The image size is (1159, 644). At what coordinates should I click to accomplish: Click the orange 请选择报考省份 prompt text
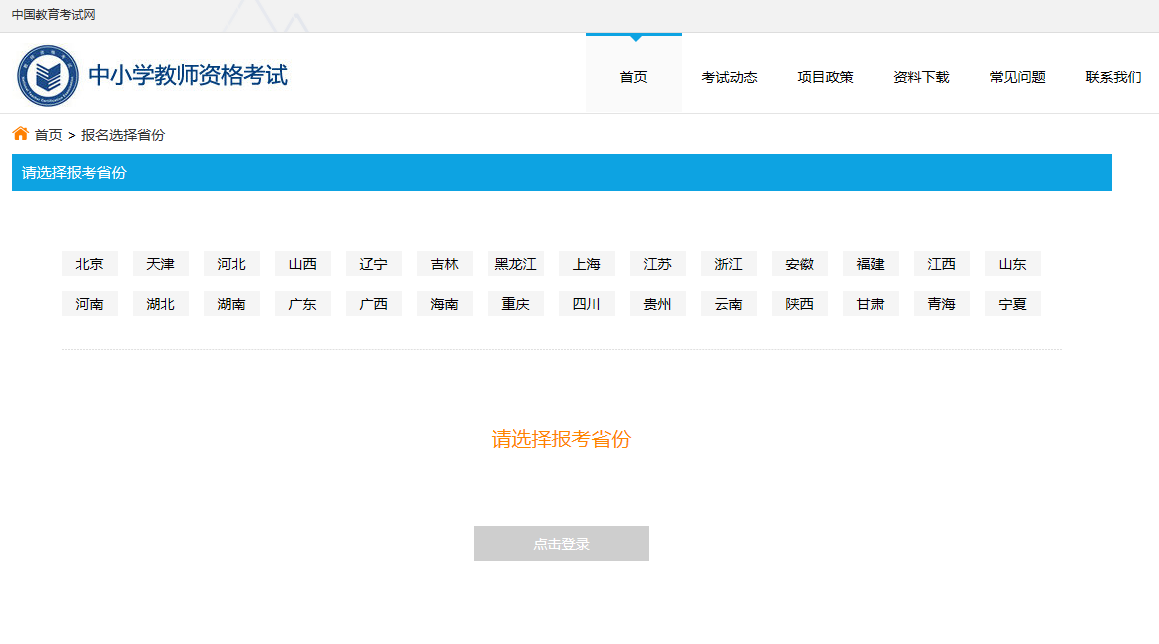561,439
